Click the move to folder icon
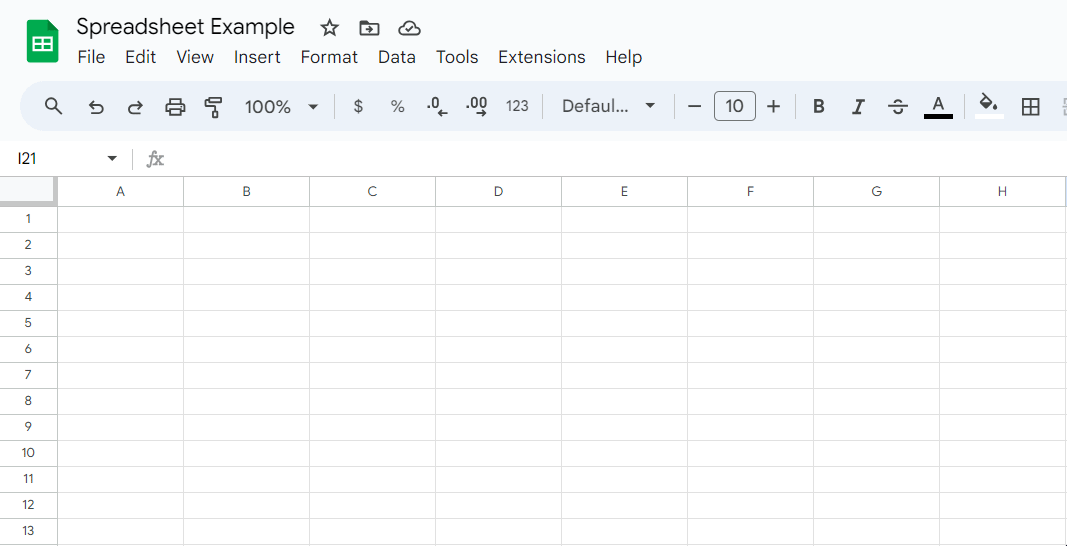Viewport: 1067px width, 546px height. click(369, 28)
